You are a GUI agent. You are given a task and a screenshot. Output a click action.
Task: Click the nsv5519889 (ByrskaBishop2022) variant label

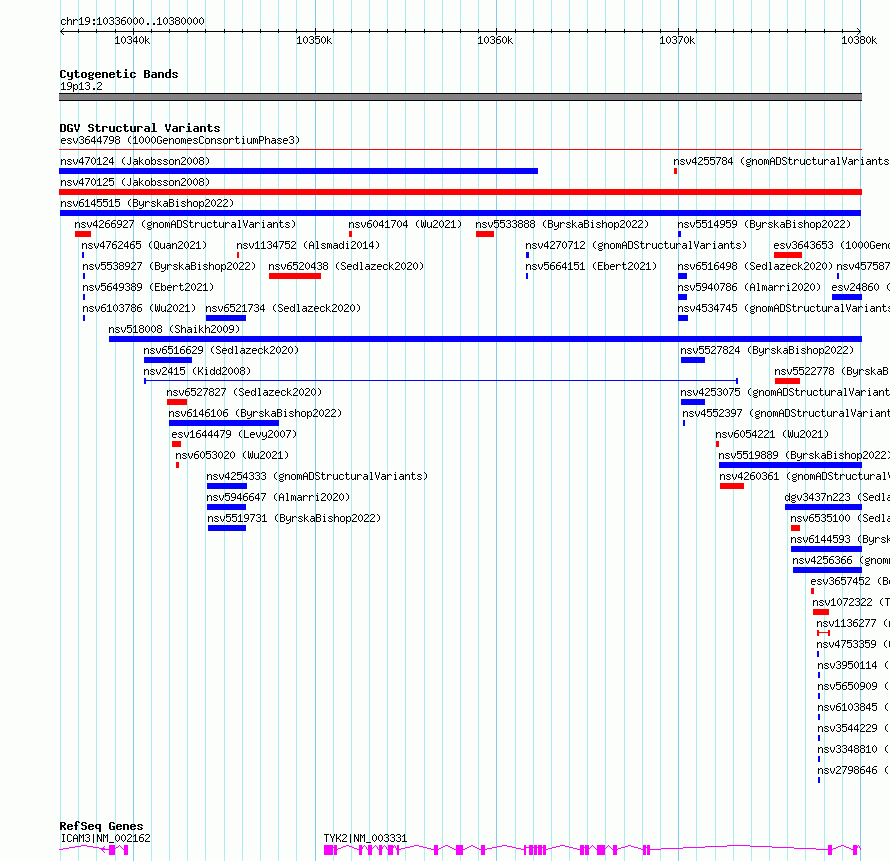(x=804, y=455)
